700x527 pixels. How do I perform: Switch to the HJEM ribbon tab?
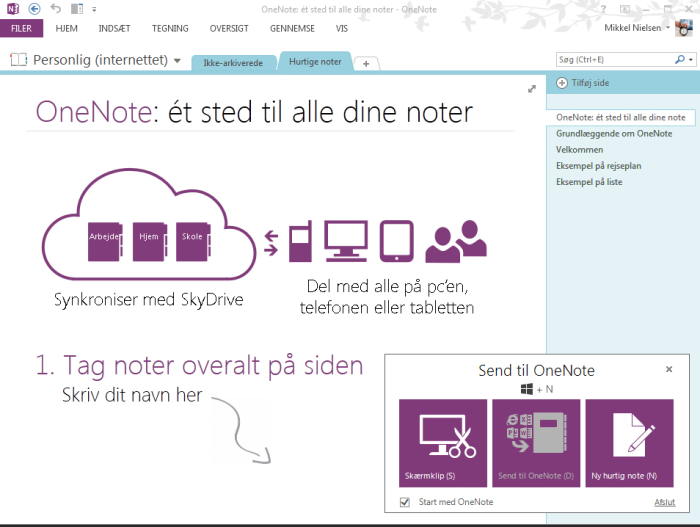(x=67, y=29)
